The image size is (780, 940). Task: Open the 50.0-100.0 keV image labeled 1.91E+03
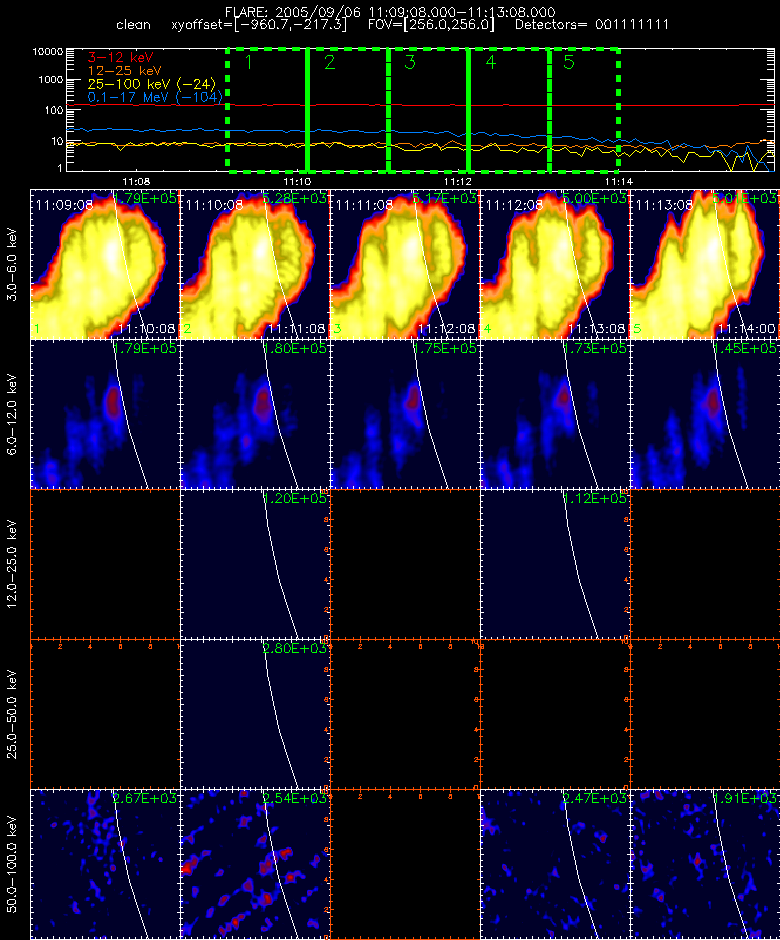point(704,864)
